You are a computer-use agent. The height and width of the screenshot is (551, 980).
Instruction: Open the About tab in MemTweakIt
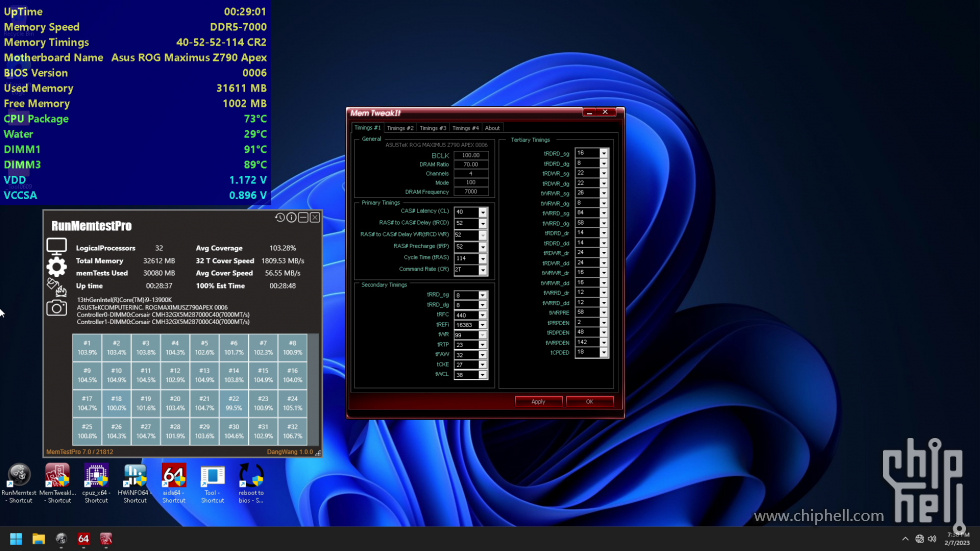click(492, 128)
